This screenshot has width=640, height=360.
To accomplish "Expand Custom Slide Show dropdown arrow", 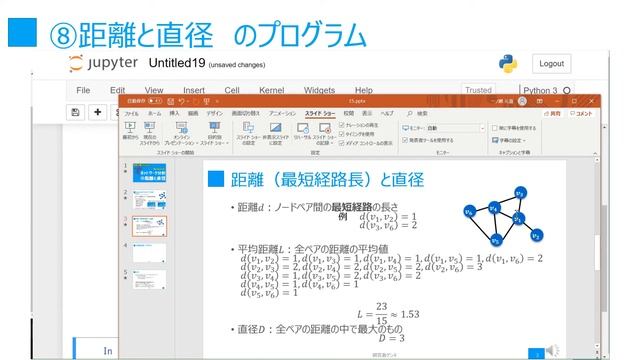I will click(227, 143).
